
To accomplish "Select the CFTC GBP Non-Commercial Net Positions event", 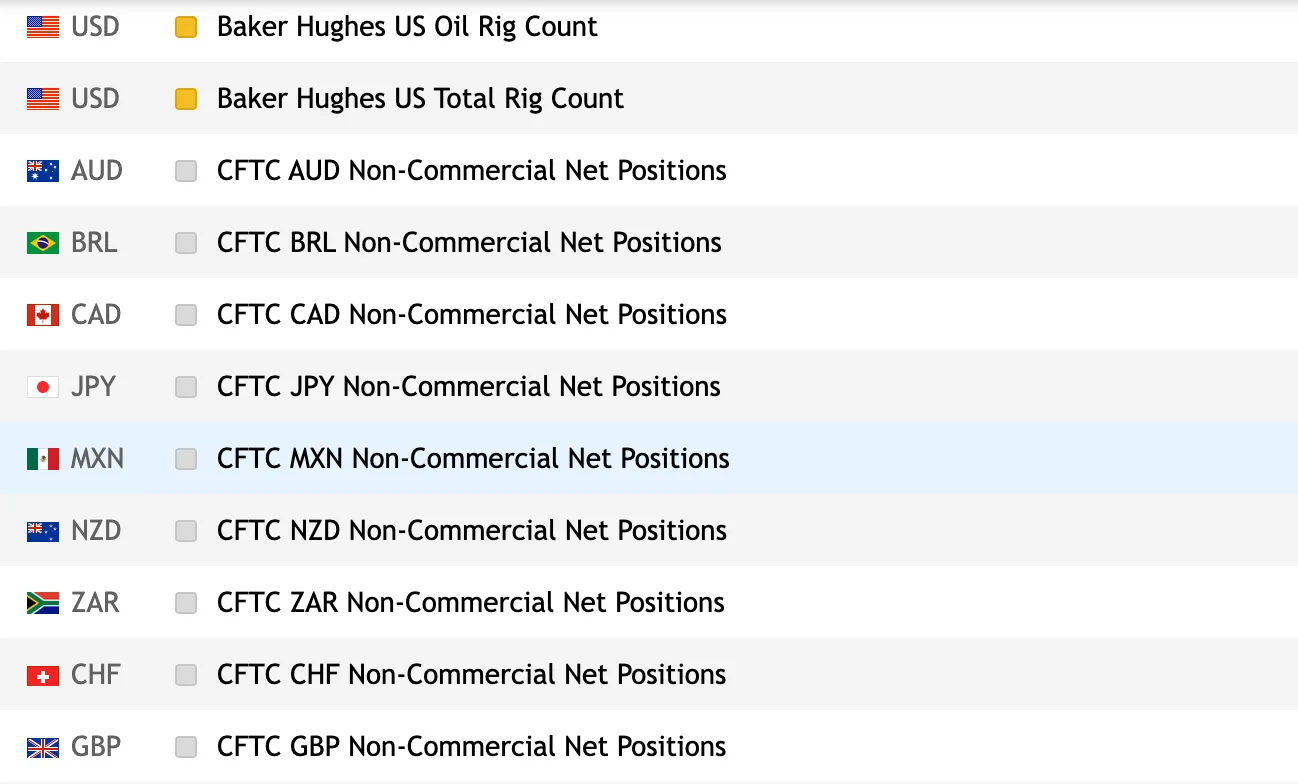I will pyautogui.click(x=472, y=747).
